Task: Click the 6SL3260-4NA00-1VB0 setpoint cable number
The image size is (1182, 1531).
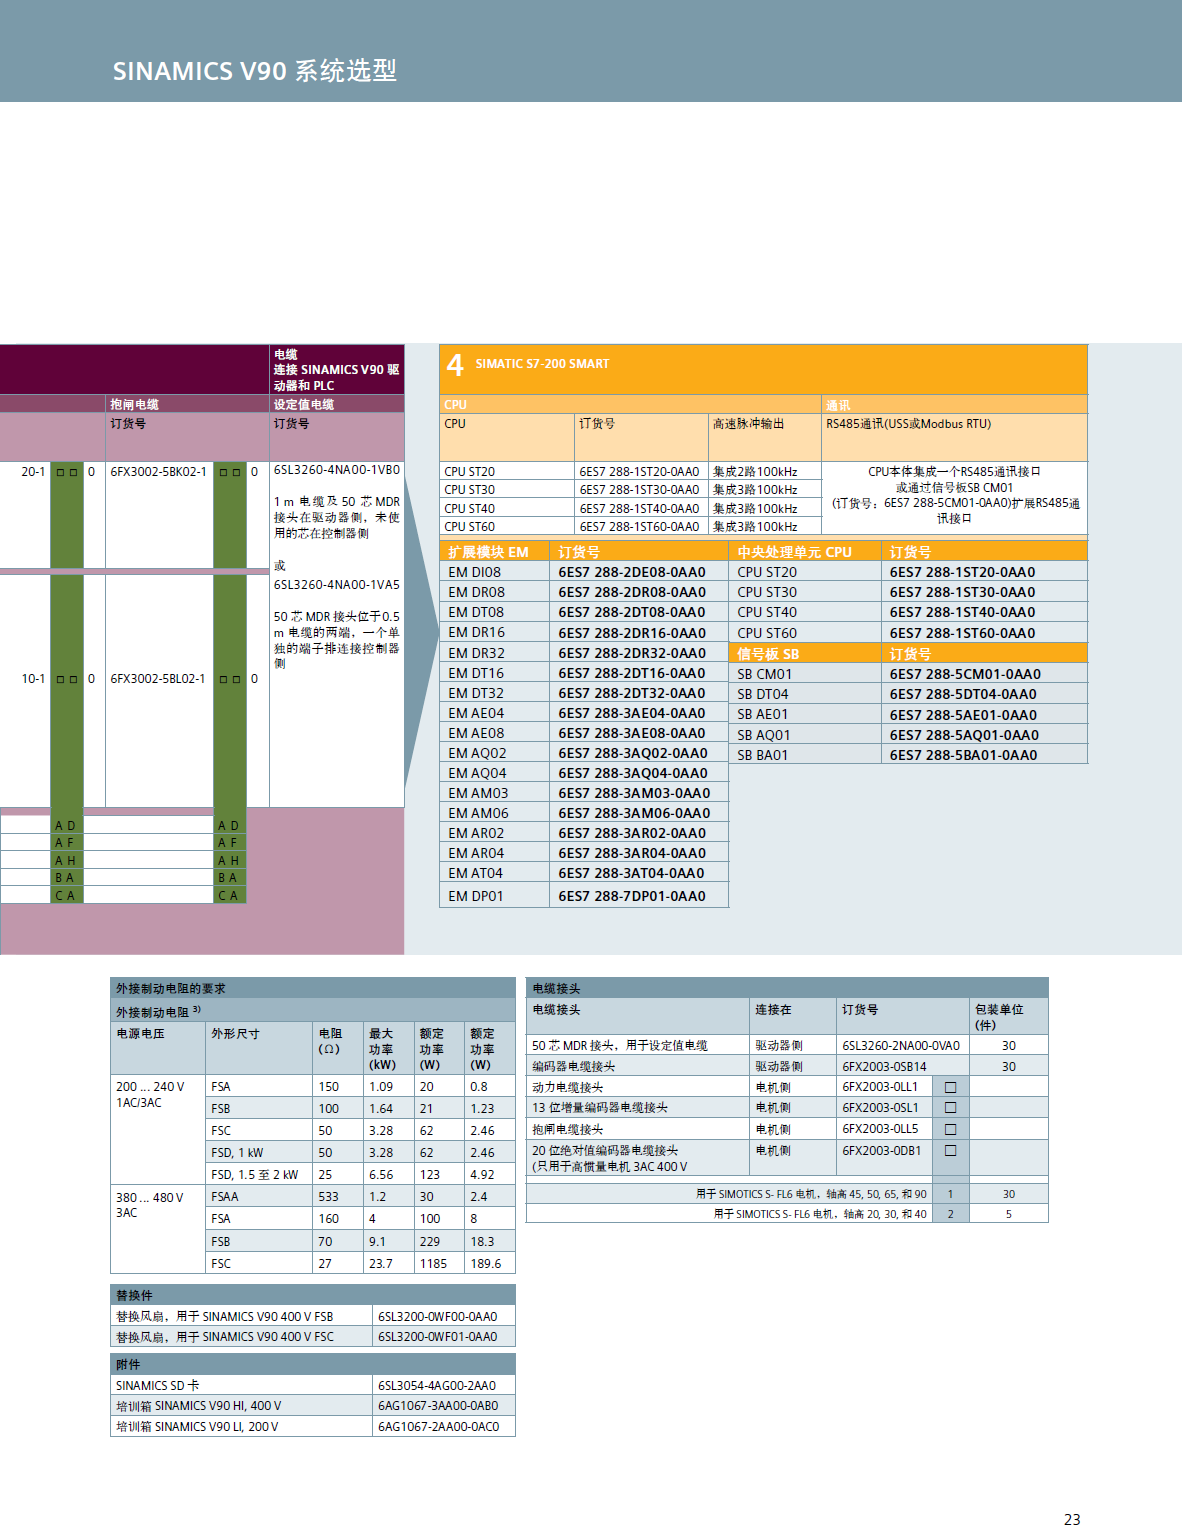Action: pos(336,470)
